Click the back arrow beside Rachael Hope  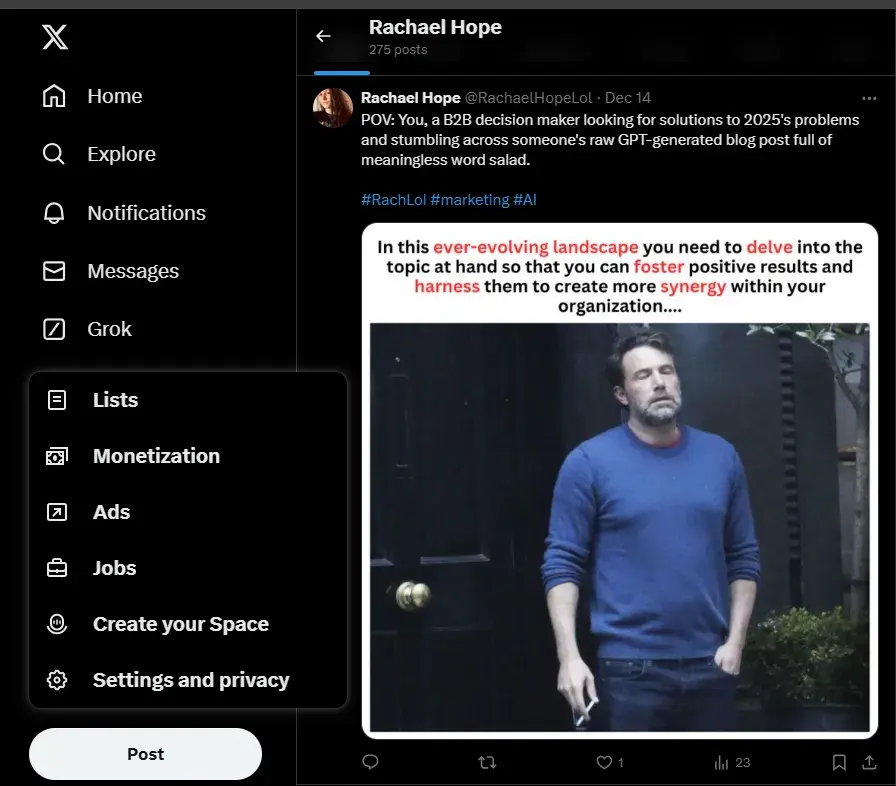coord(323,36)
